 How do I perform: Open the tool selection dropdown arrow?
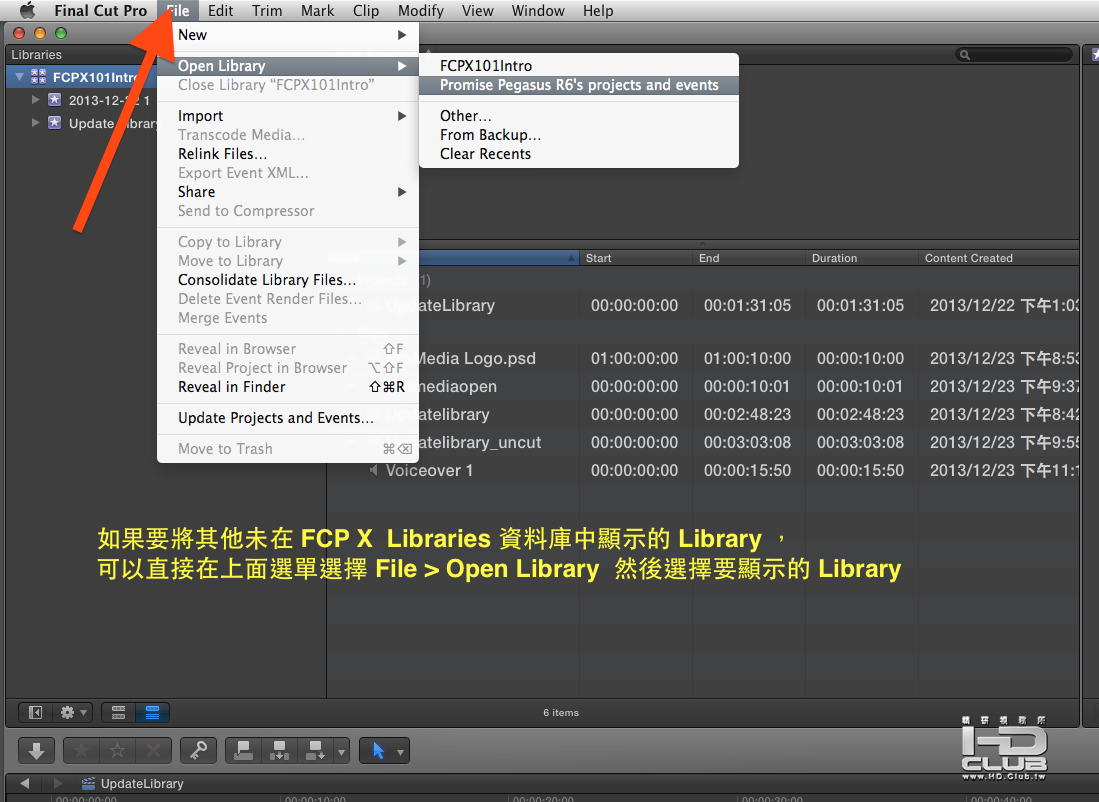pyautogui.click(x=400, y=752)
